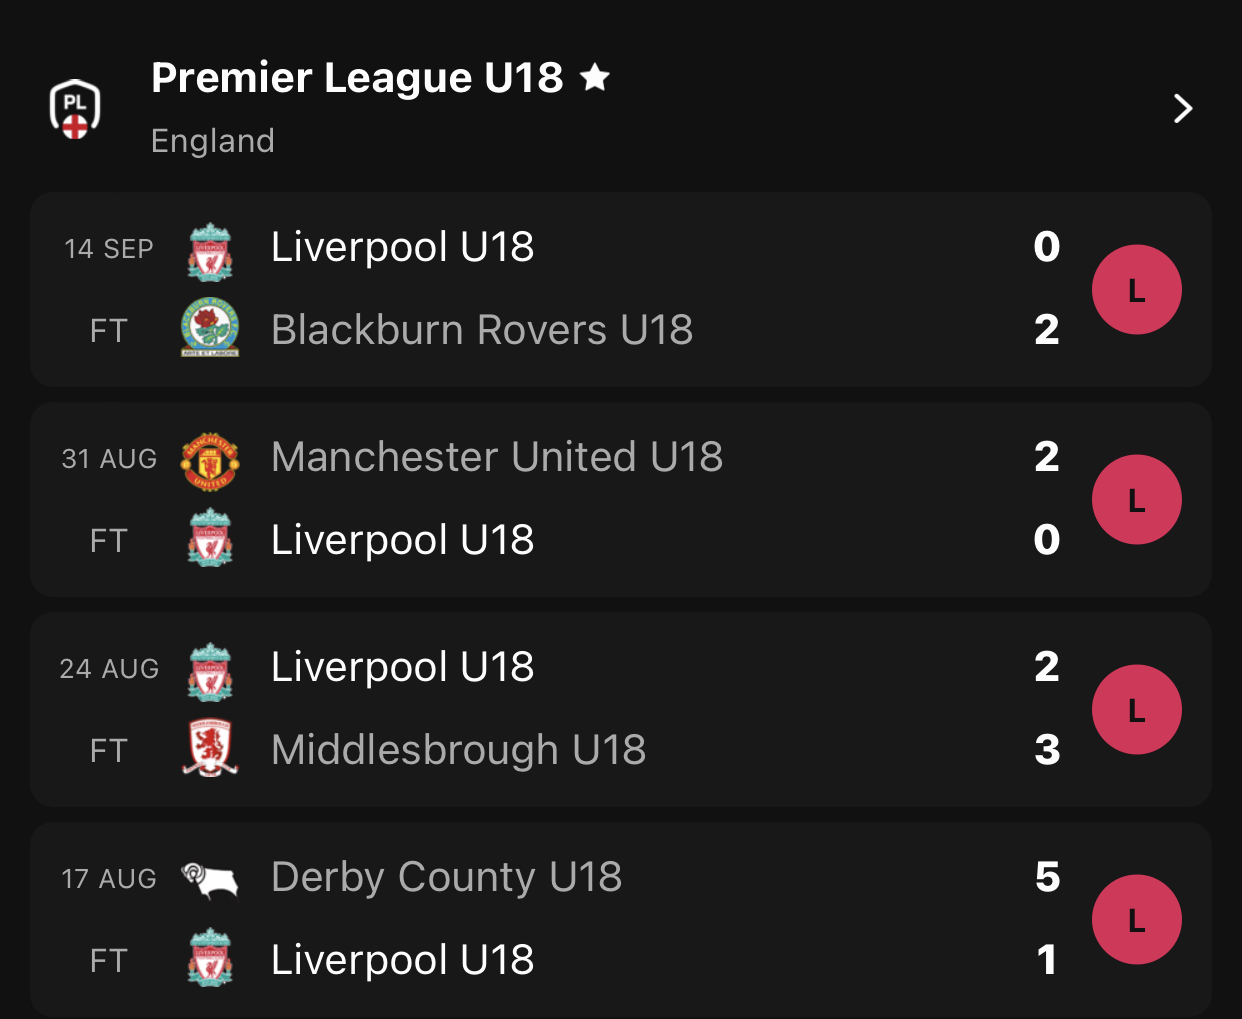Click Liverpool crest in the 31 Aug match

click(210, 538)
